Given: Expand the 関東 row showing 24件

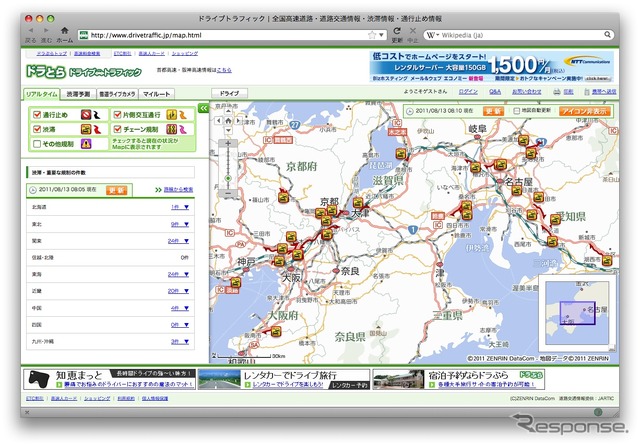Looking at the screenshot, I should pyautogui.click(x=178, y=241).
